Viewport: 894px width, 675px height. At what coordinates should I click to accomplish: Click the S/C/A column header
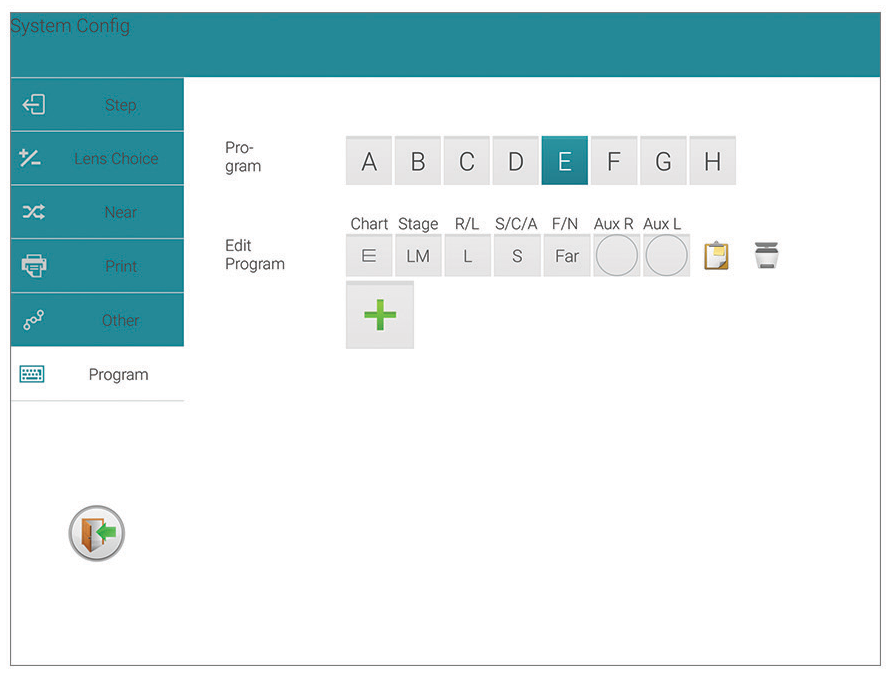(x=516, y=223)
